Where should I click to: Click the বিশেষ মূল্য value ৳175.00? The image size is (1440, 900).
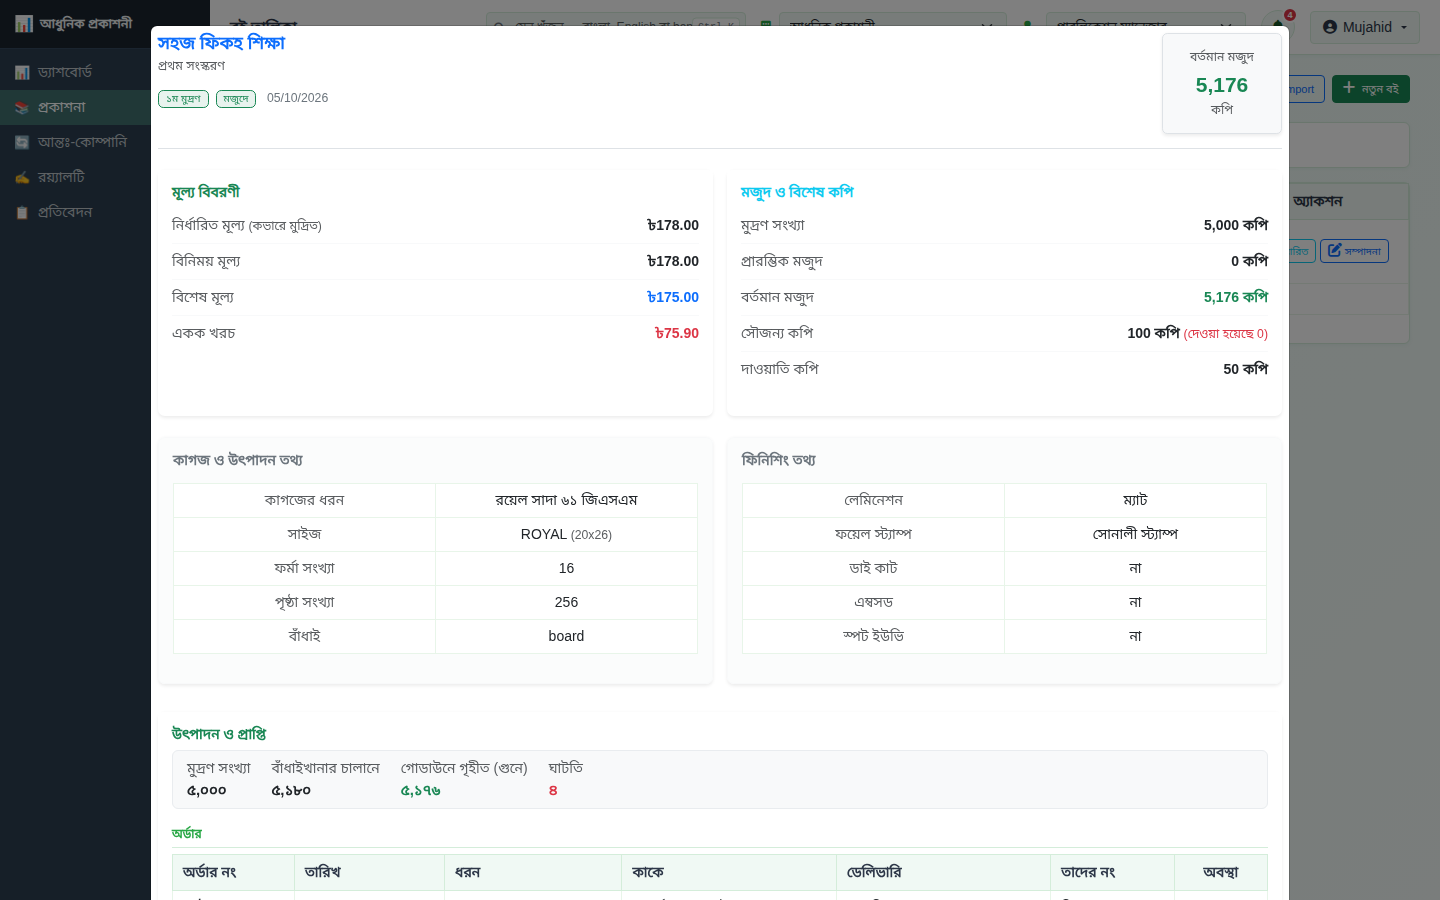pos(673,297)
